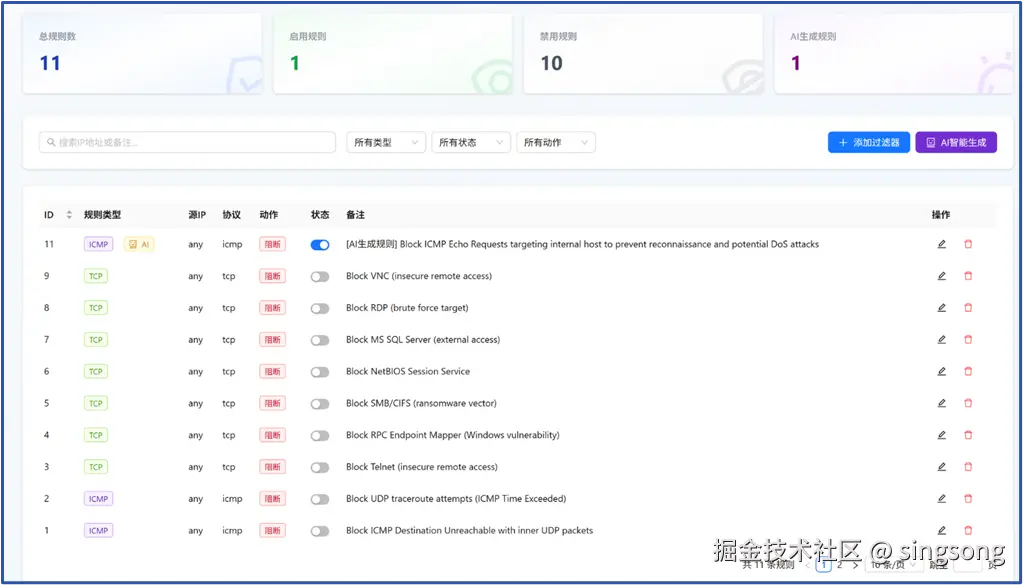Enable the Block VNC rule toggle
Image resolution: width=1023 pixels, height=585 pixels.
coord(320,277)
